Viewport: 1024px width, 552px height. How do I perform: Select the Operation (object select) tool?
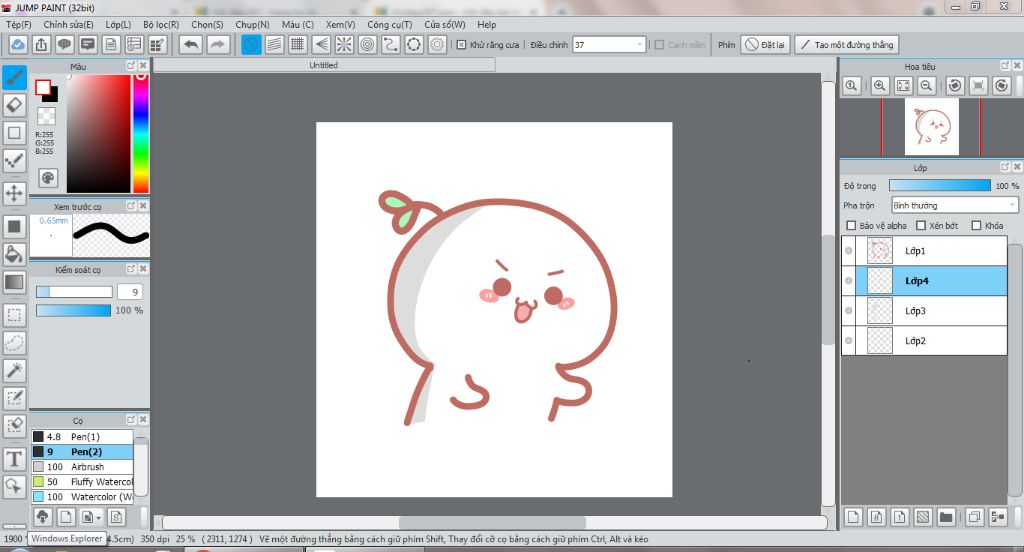14,487
